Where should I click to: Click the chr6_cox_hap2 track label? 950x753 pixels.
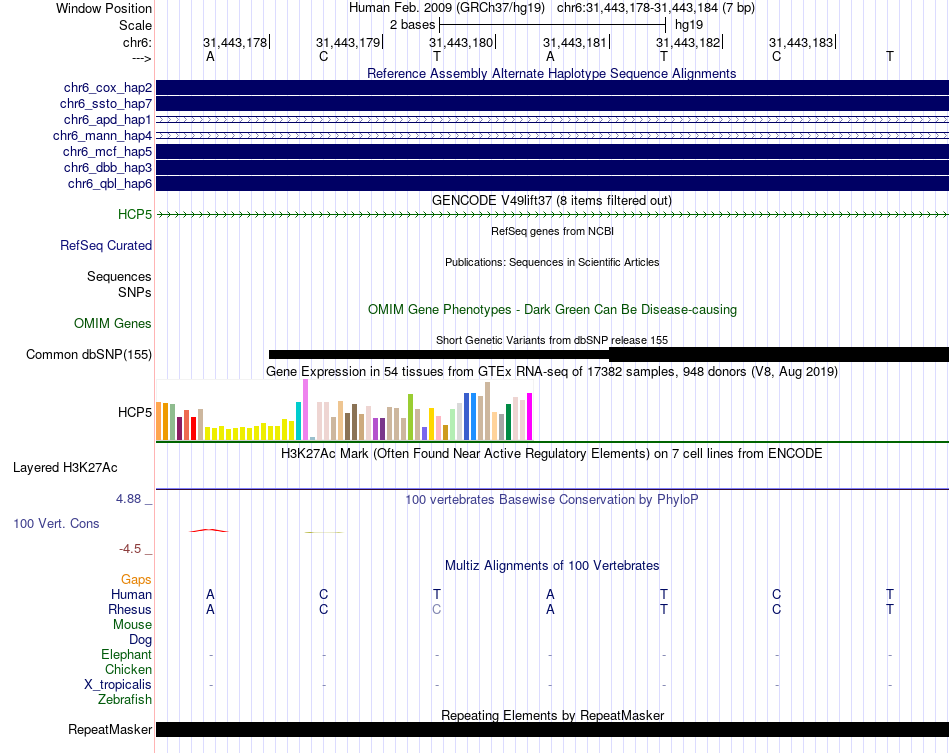click(x=108, y=88)
